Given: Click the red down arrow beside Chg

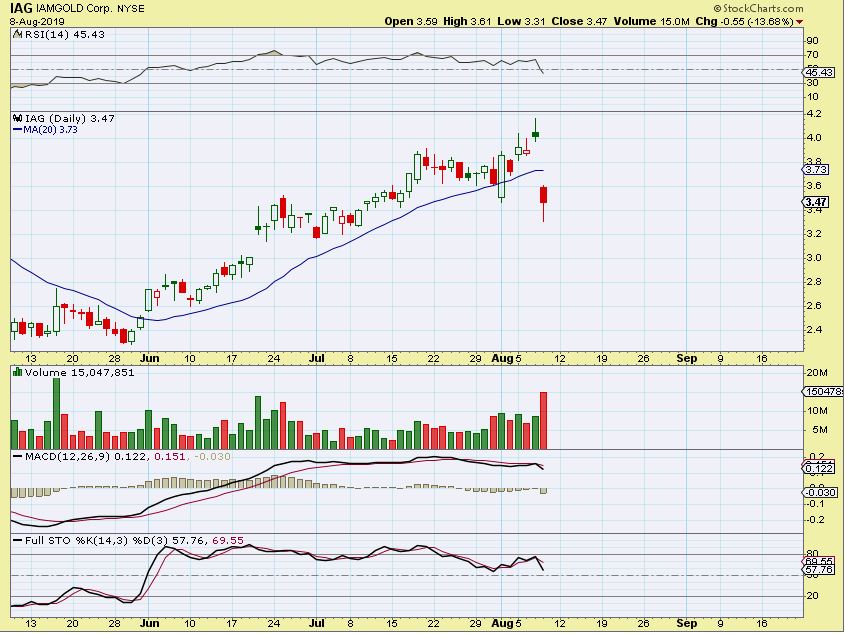Looking at the screenshot, I should 799,22.
